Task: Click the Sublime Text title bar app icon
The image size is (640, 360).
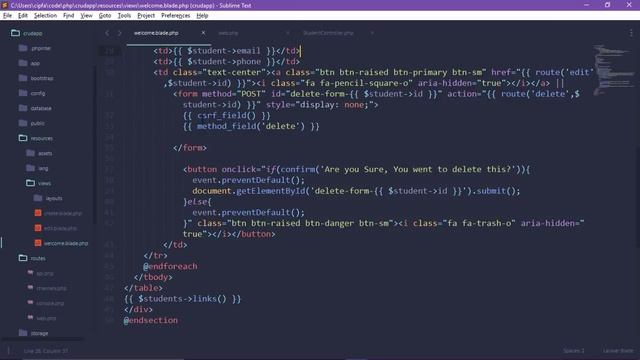Action: coord(5,5)
